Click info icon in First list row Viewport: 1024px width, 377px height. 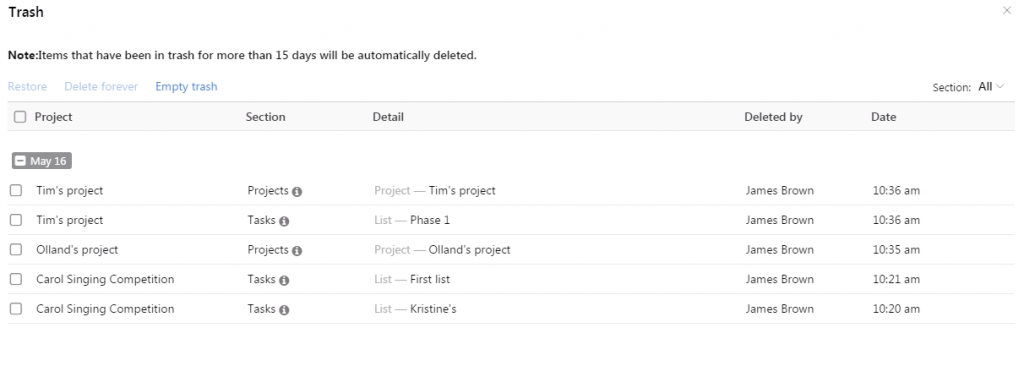coord(284,280)
